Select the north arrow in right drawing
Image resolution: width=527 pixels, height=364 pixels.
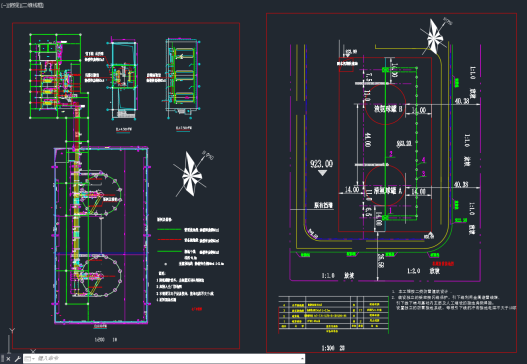pyautogui.click(x=434, y=37)
